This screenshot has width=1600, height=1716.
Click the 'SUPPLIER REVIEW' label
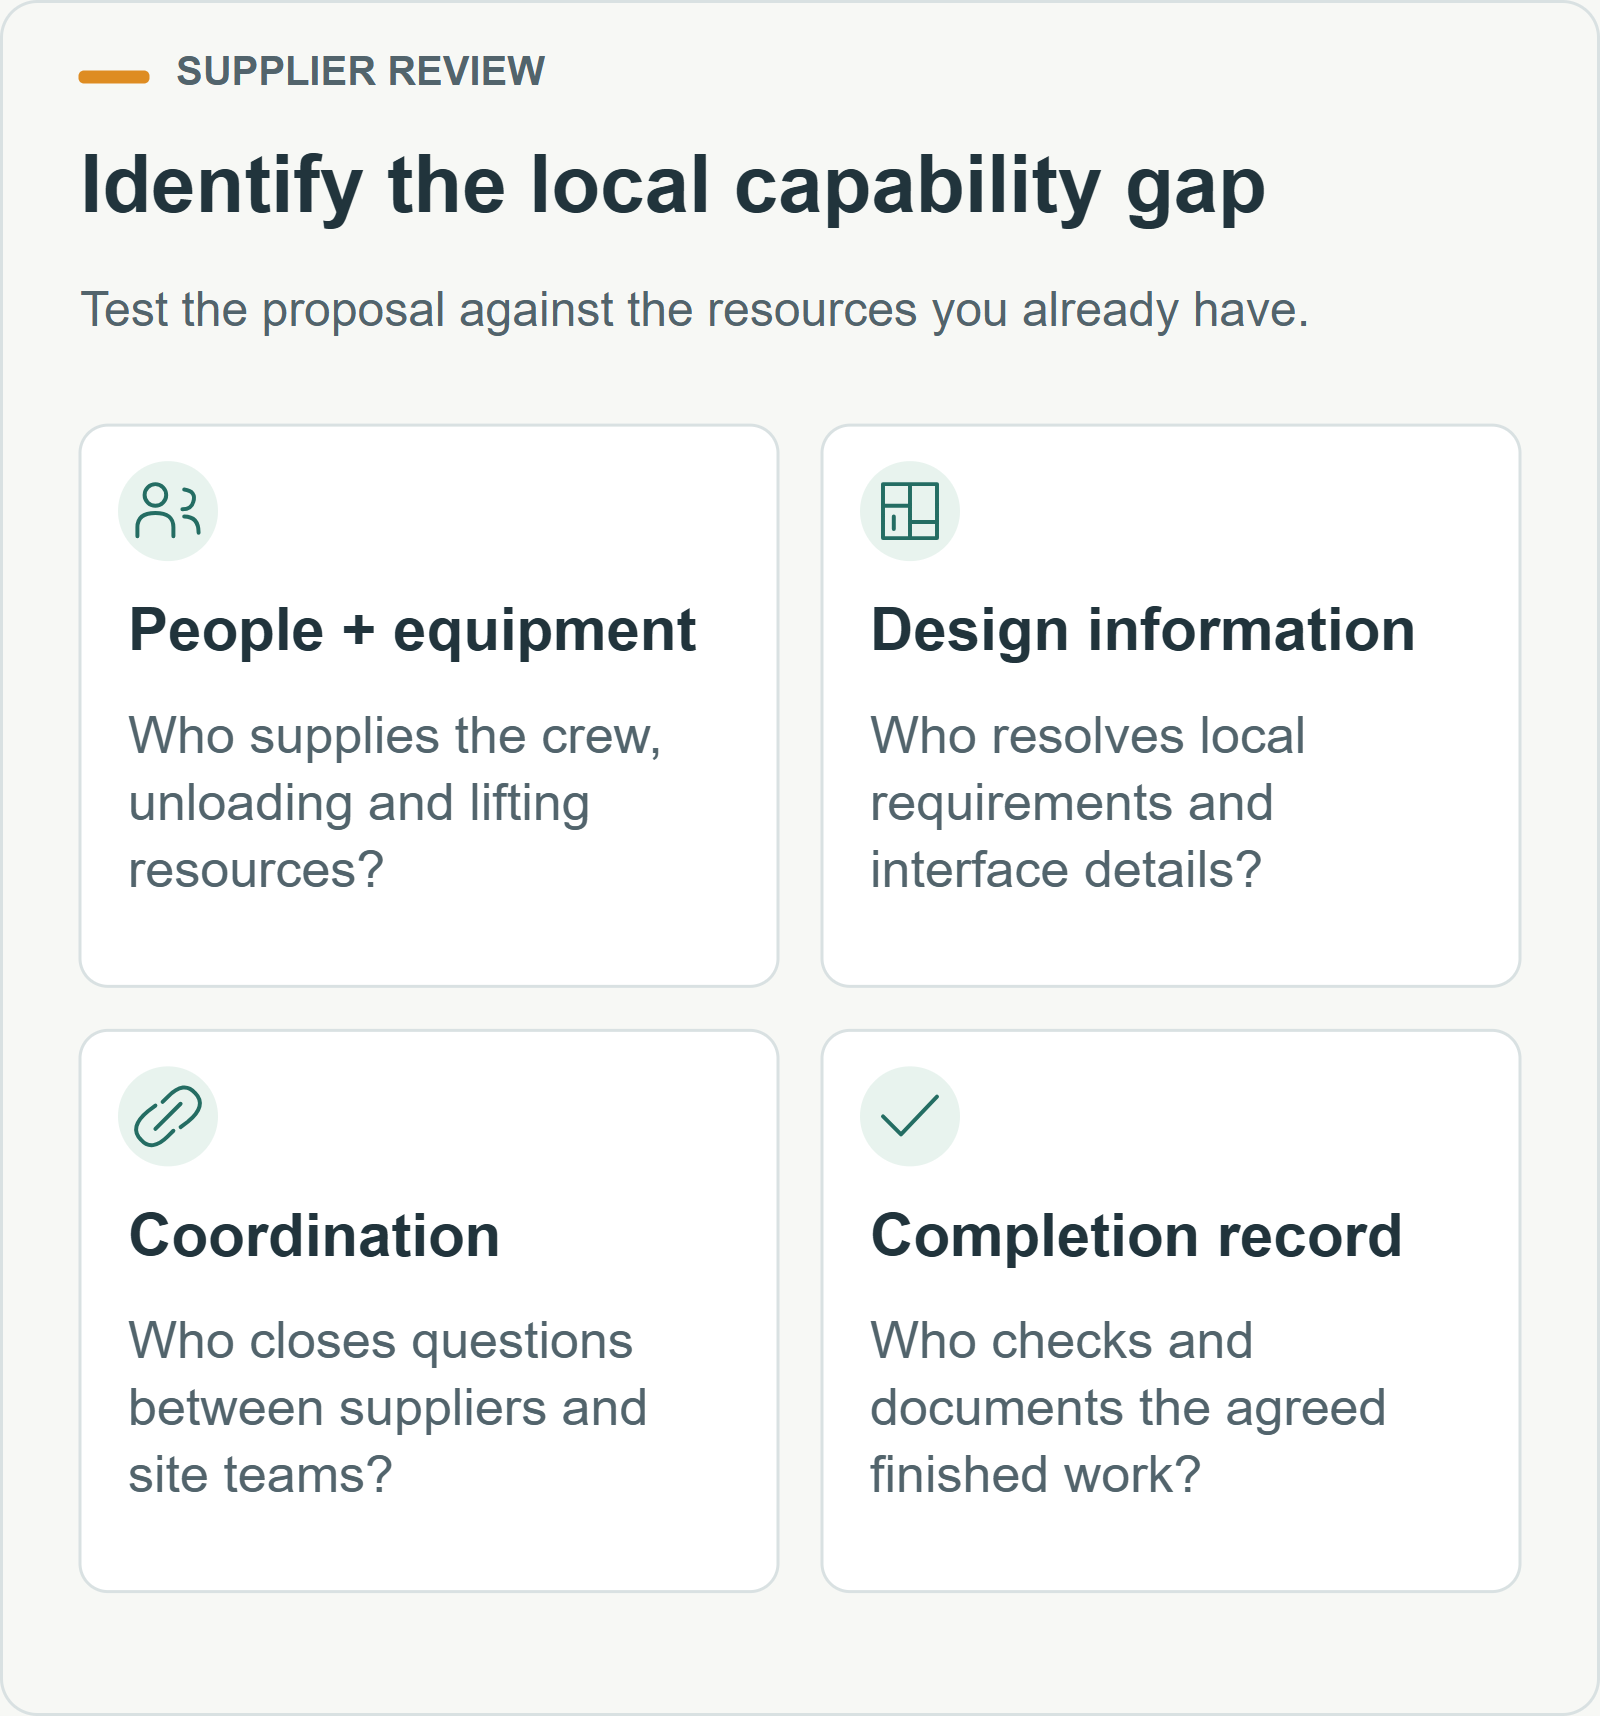pos(360,72)
